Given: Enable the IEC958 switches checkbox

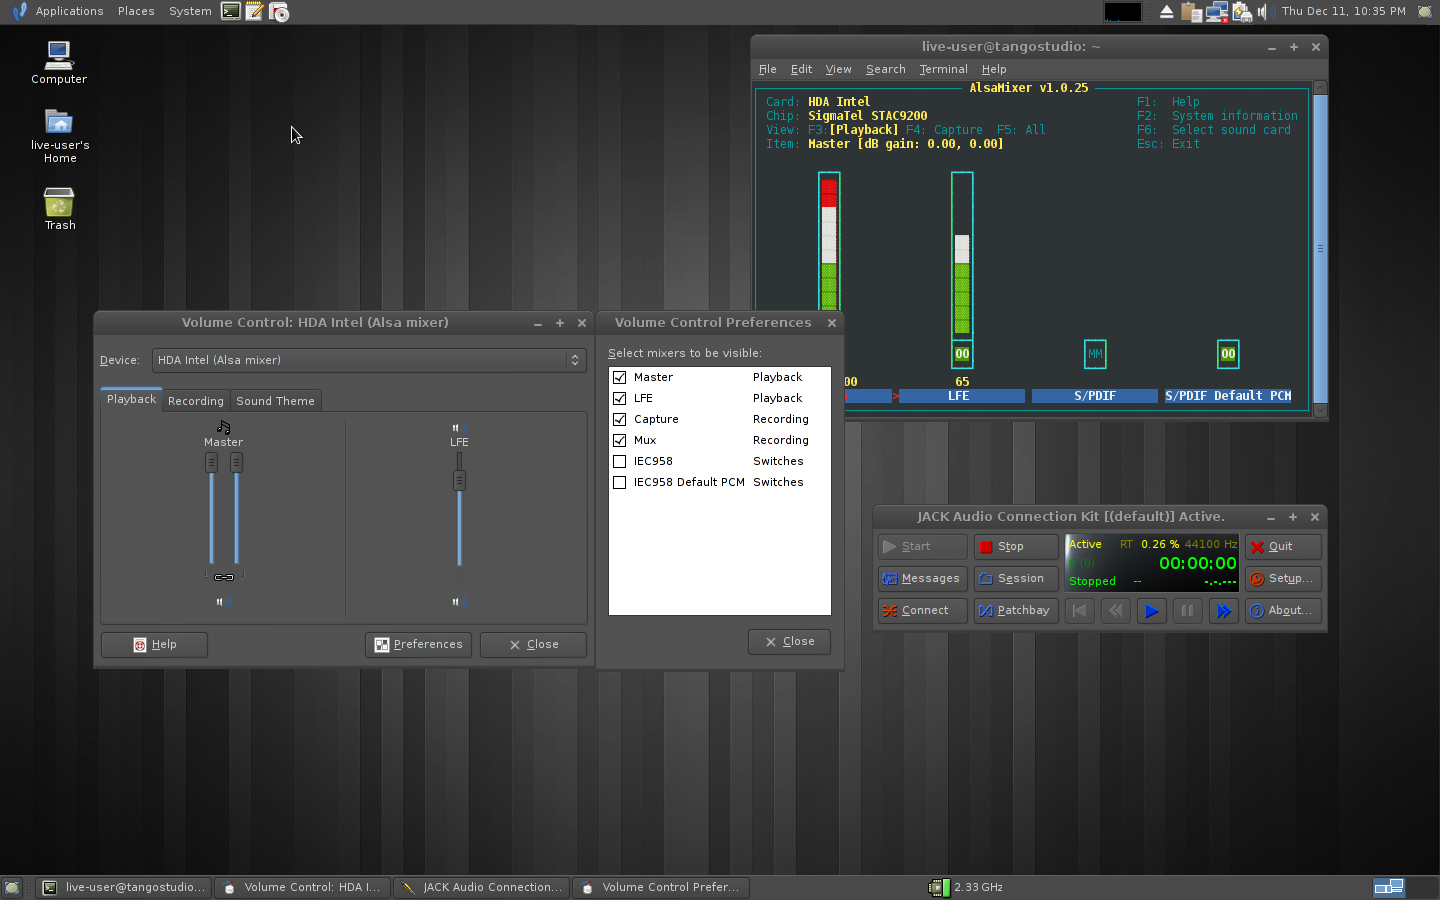Looking at the screenshot, I should (x=620, y=461).
